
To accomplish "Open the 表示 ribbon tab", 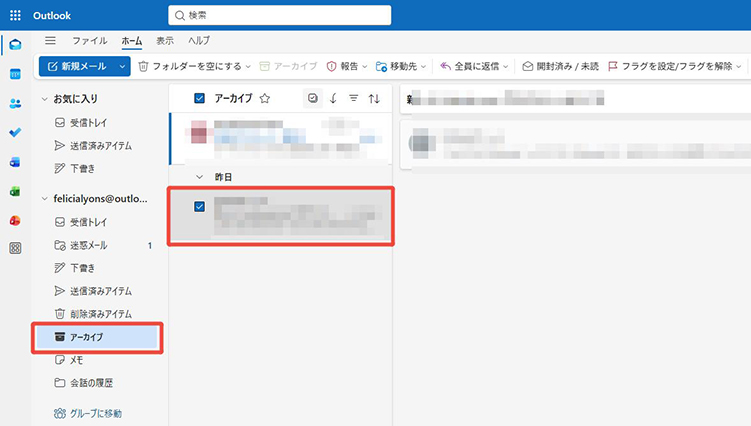I will click(165, 41).
